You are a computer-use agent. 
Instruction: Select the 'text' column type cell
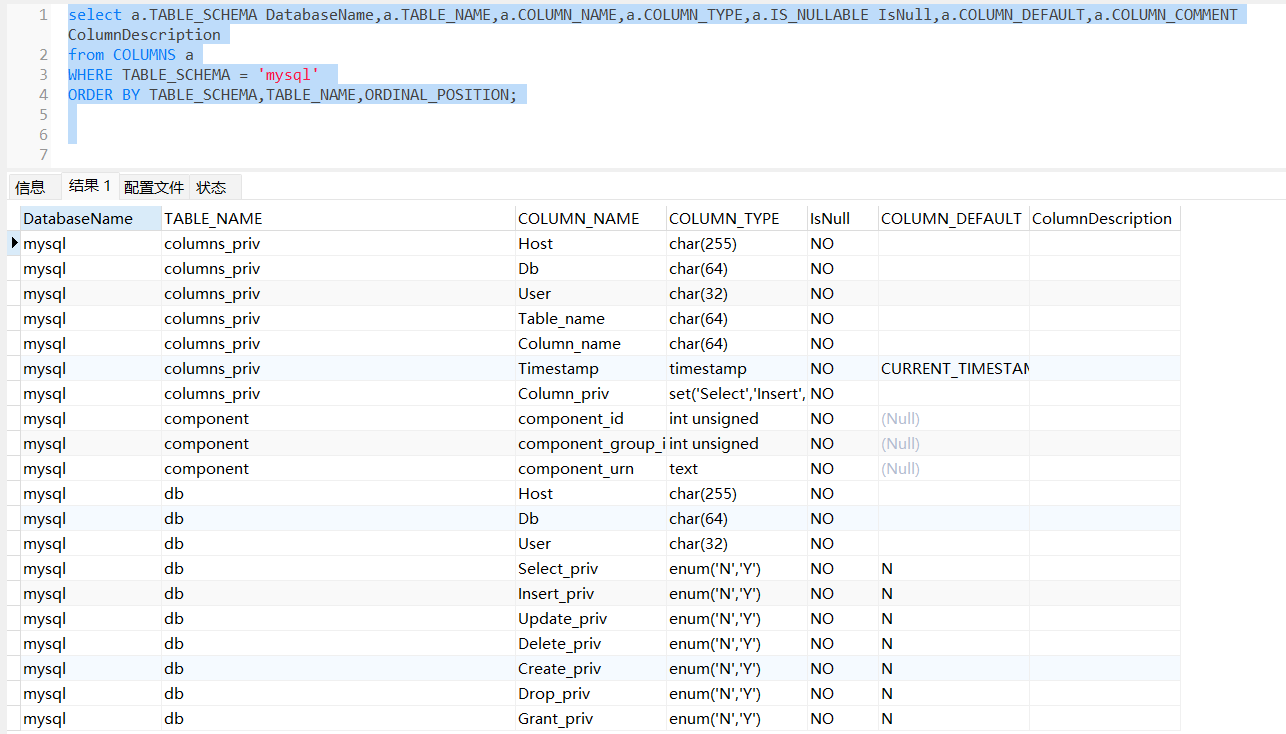click(737, 468)
